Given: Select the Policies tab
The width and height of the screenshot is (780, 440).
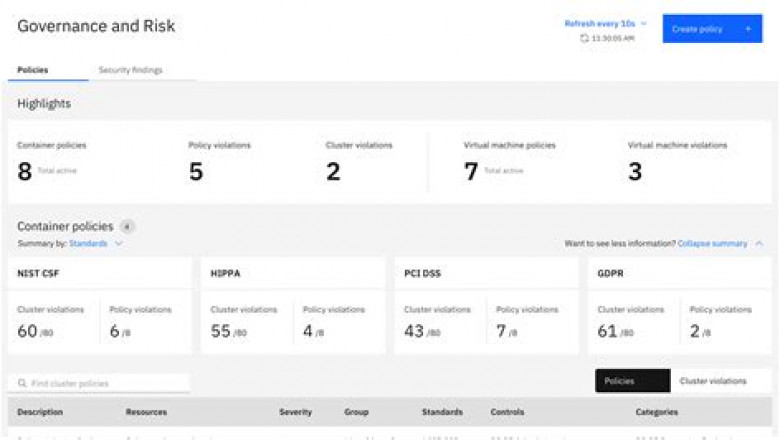Looking at the screenshot, I should tap(33, 70).
